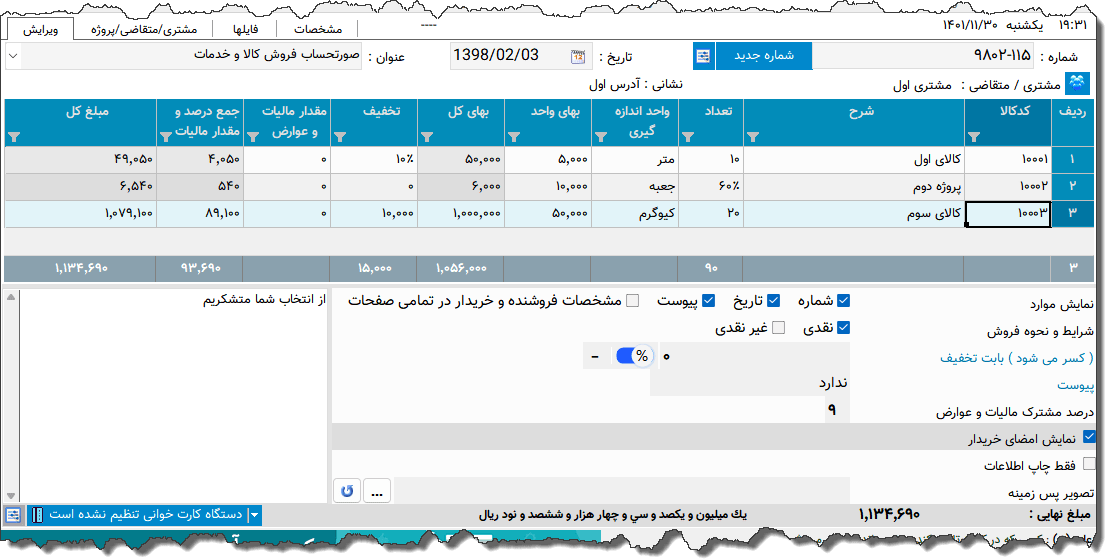The image size is (1105, 559).
Task: Click the discount value field showing ۰
Action: click(753, 357)
